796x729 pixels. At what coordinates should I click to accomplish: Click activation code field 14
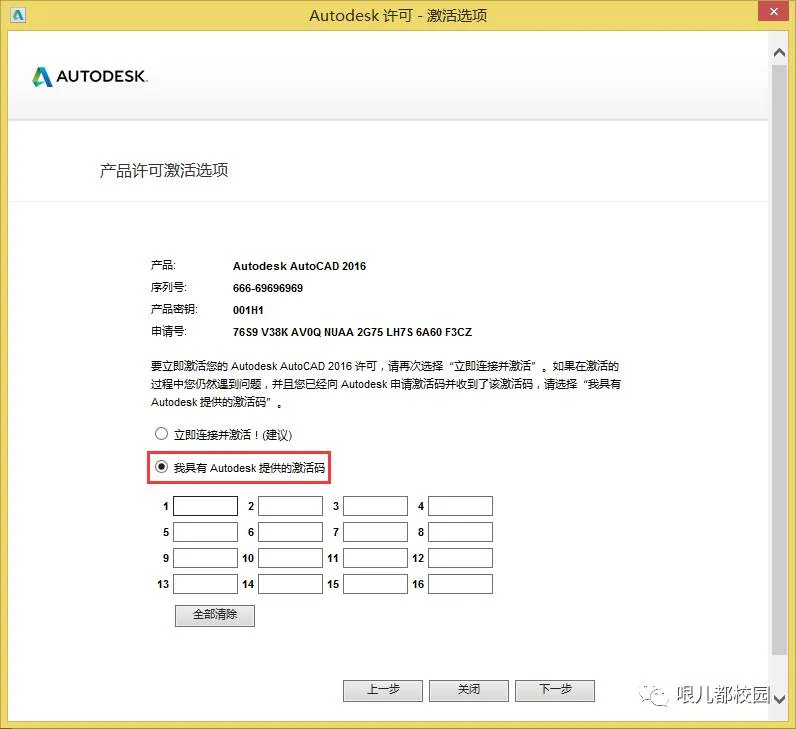click(x=290, y=584)
